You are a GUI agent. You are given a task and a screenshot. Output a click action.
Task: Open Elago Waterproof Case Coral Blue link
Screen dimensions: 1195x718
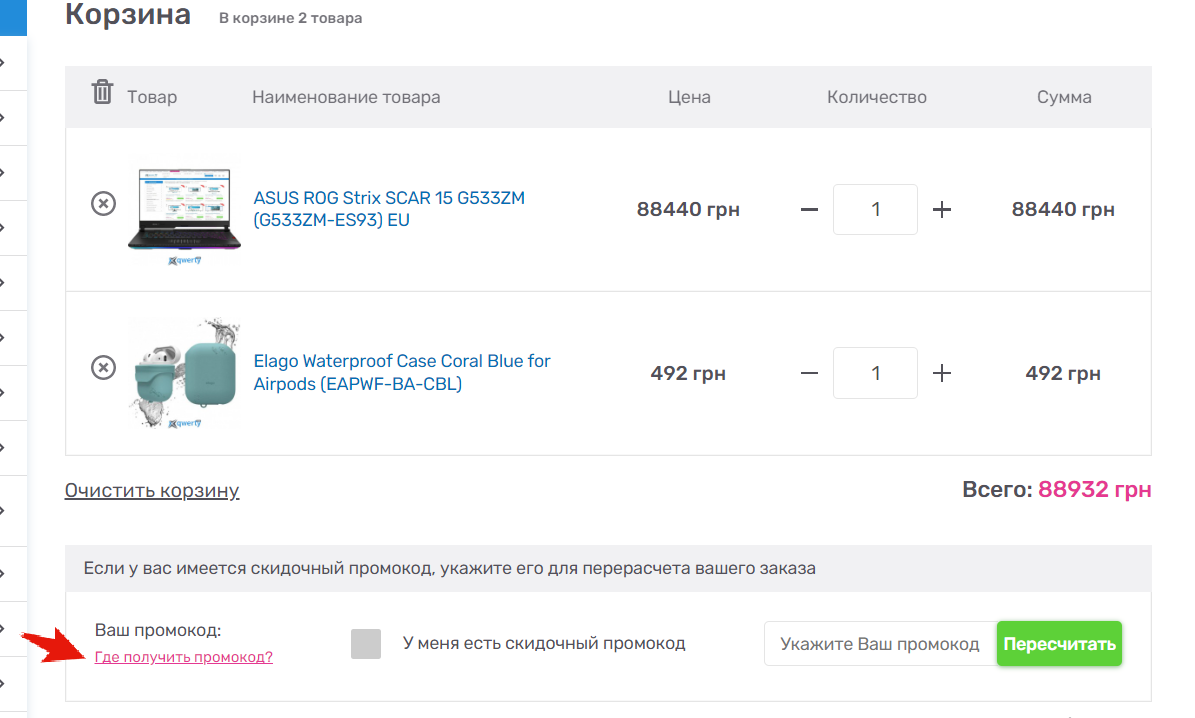pyautogui.click(x=402, y=372)
